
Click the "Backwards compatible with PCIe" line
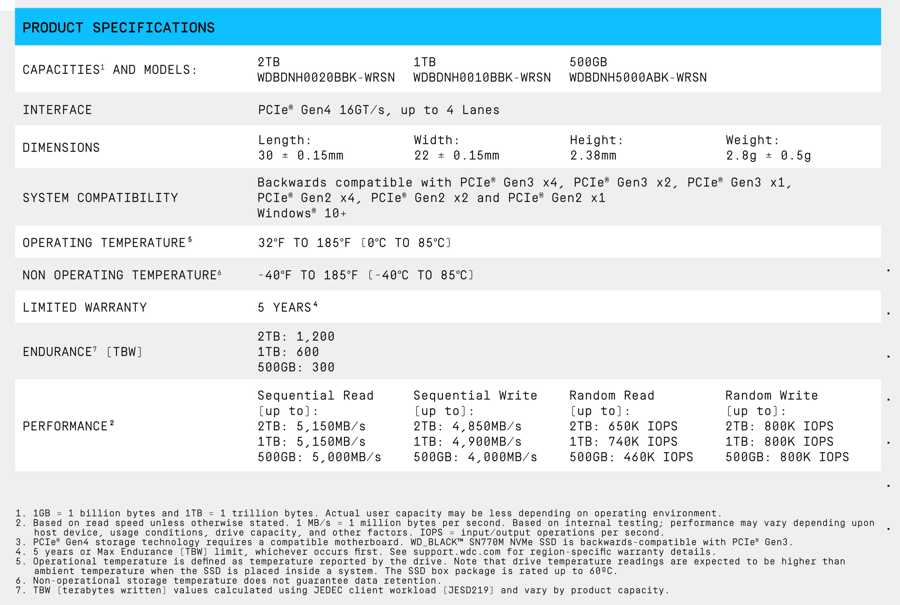[x=525, y=183]
